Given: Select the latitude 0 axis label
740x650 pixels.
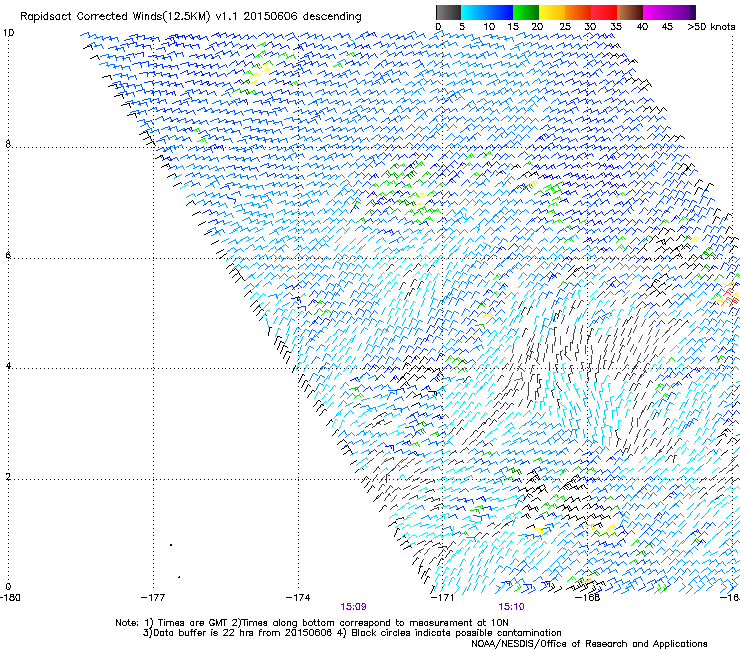Looking at the screenshot, I should [8, 587].
